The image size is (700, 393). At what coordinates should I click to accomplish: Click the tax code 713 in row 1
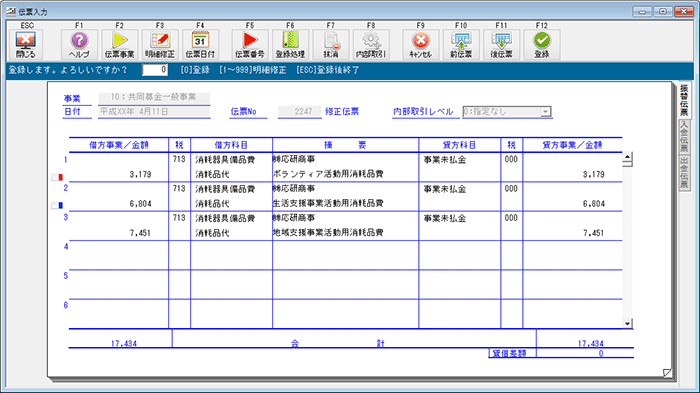coord(179,159)
